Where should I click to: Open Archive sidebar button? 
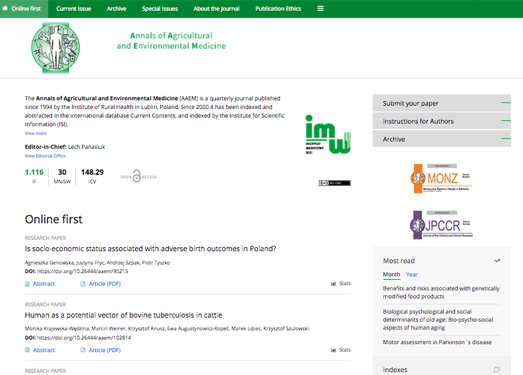(x=442, y=139)
